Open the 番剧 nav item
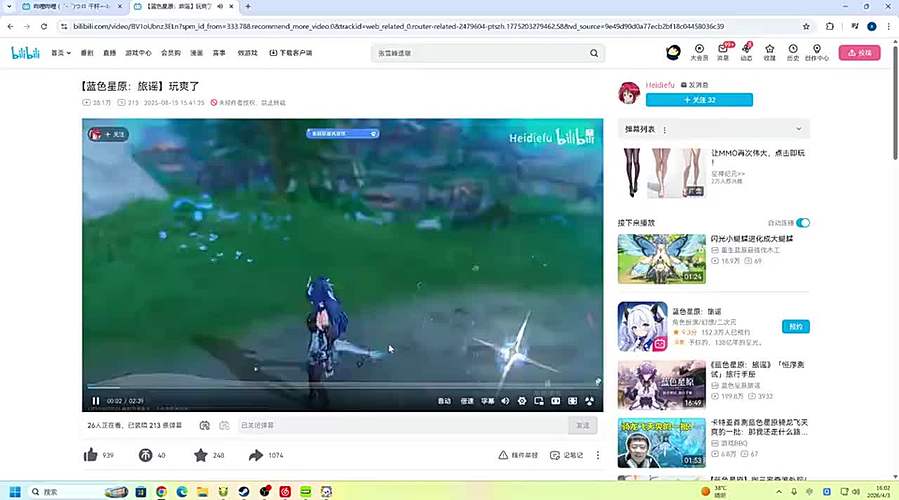This screenshot has width=899, height=500. tap(87, 53)
